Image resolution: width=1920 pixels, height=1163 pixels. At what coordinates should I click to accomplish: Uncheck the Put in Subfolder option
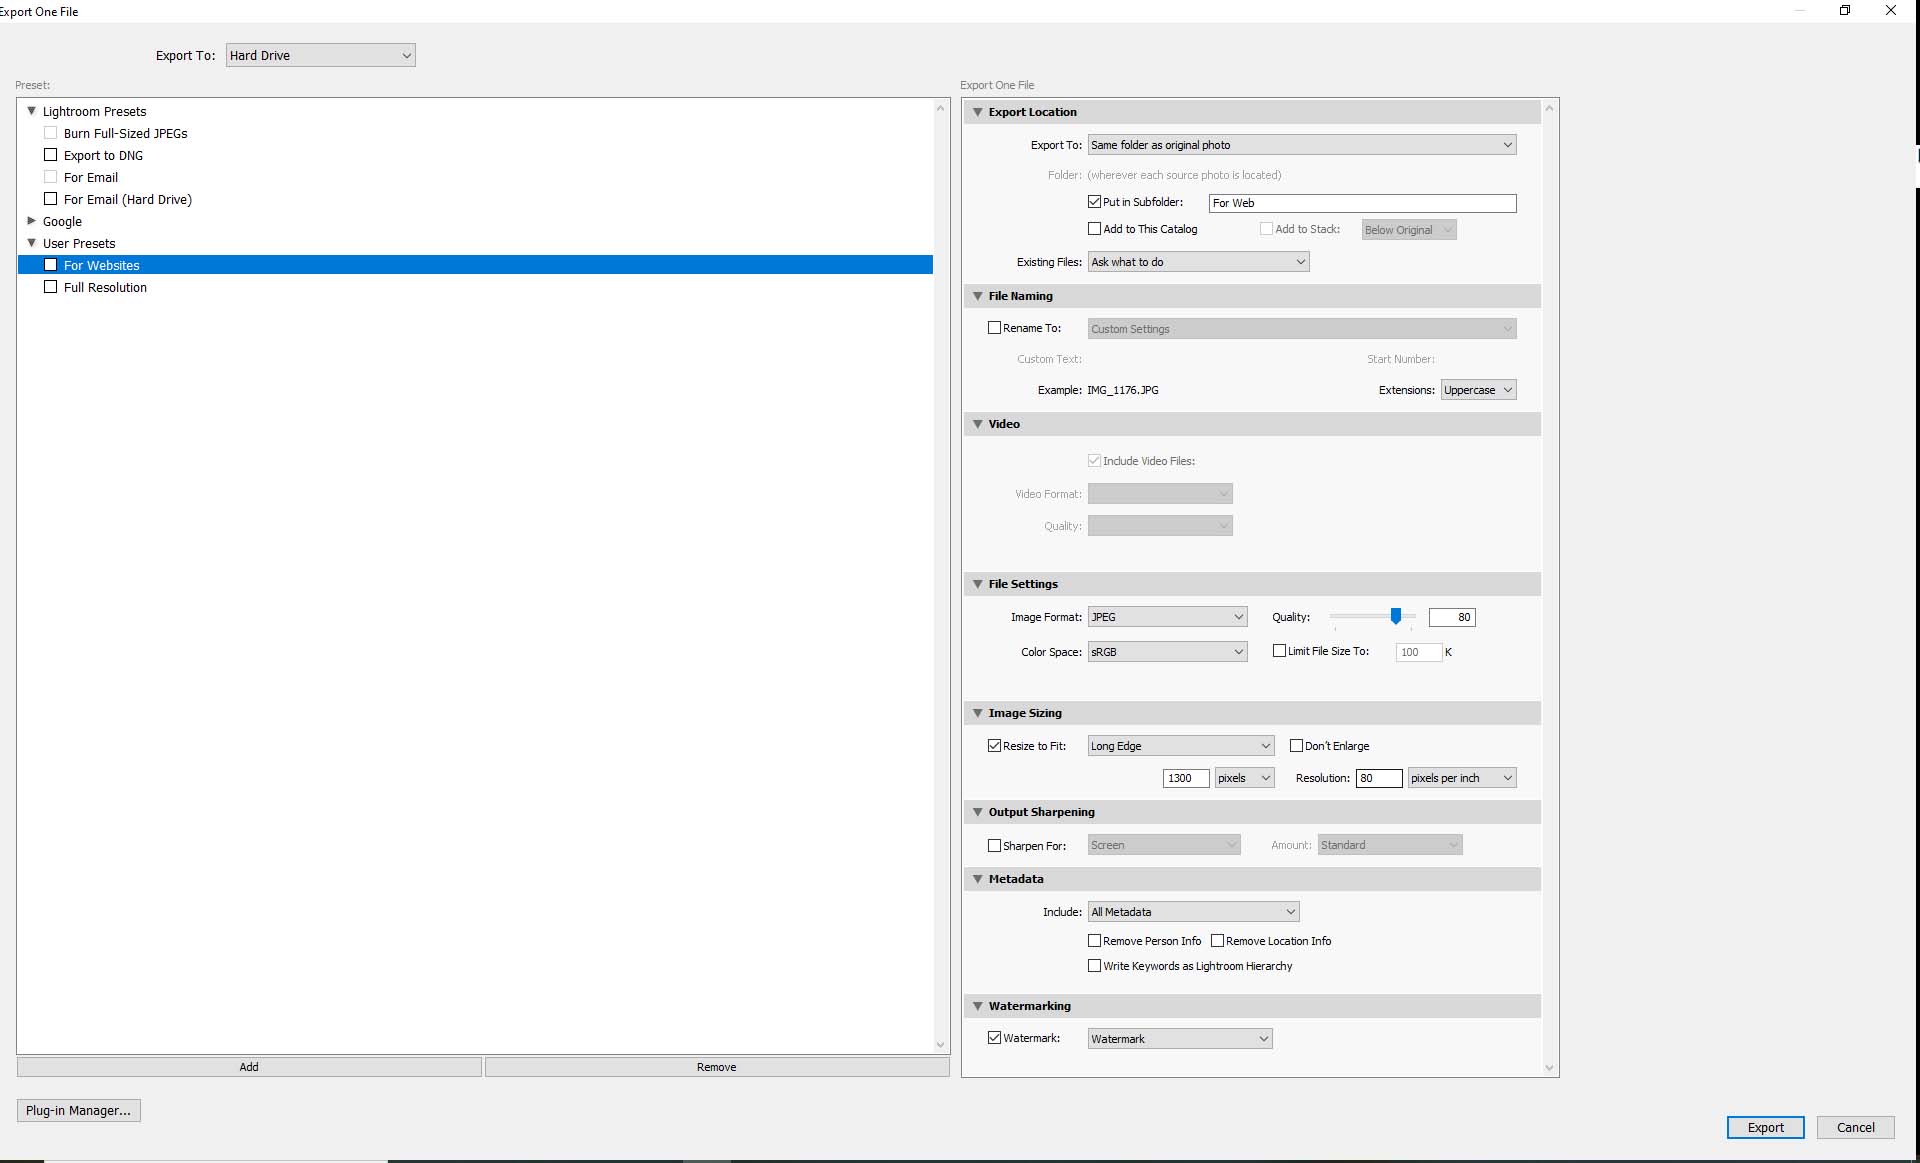tap(1095, 202)
